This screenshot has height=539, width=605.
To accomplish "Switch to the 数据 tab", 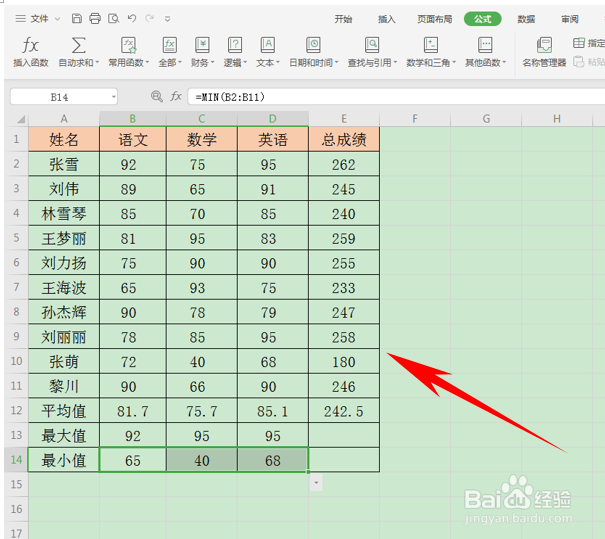I will tap(526, 19).
